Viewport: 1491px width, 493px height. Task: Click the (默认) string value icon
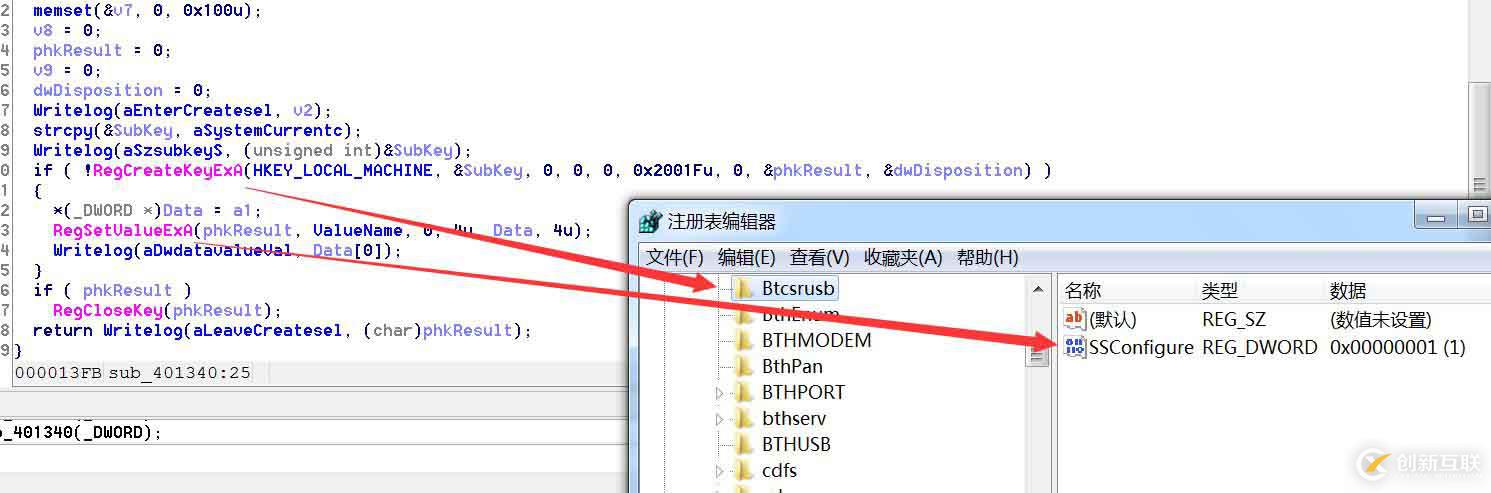click(1075, 320)
